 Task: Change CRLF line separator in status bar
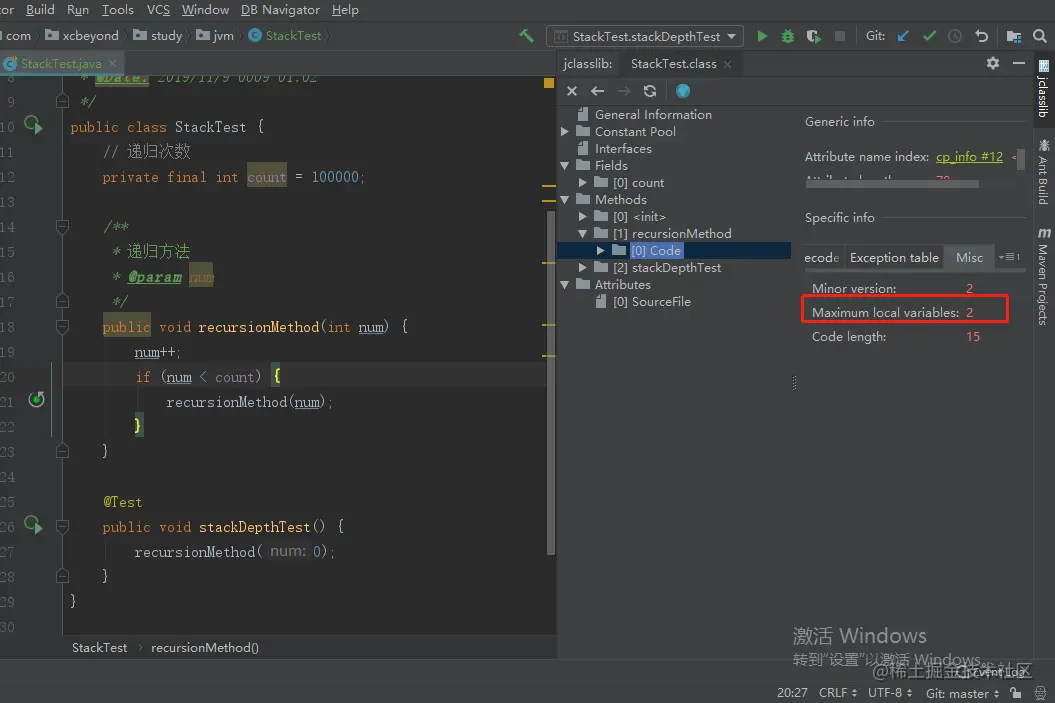(838, 693)
